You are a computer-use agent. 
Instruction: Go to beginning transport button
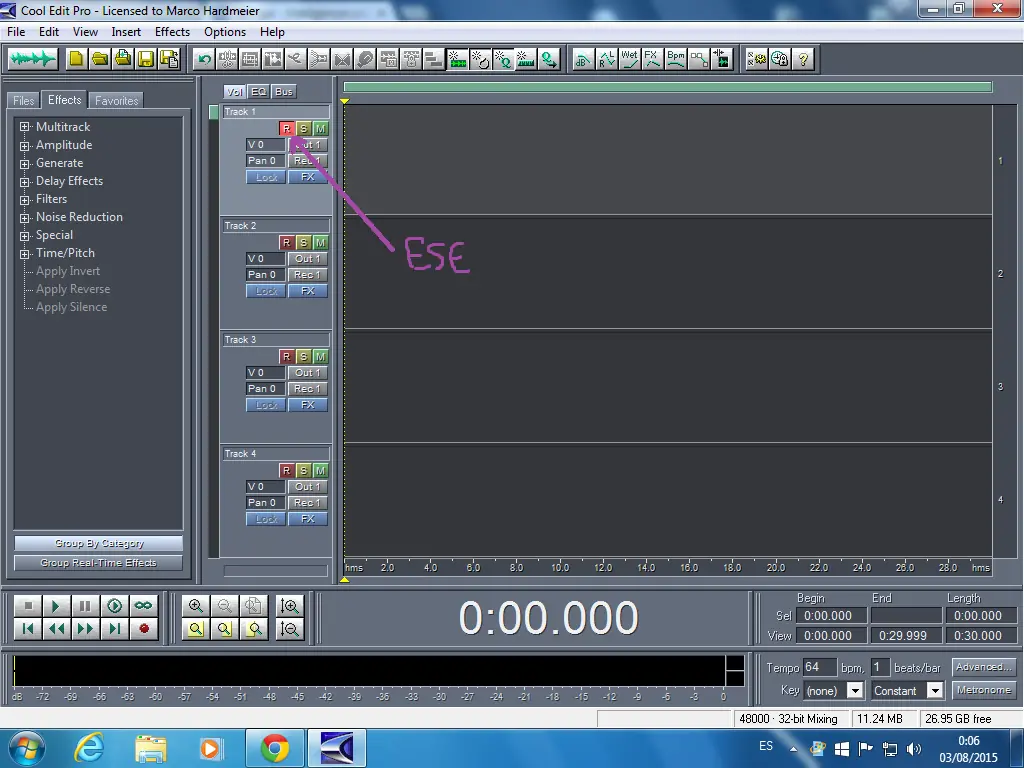click(x=28, y=629)
